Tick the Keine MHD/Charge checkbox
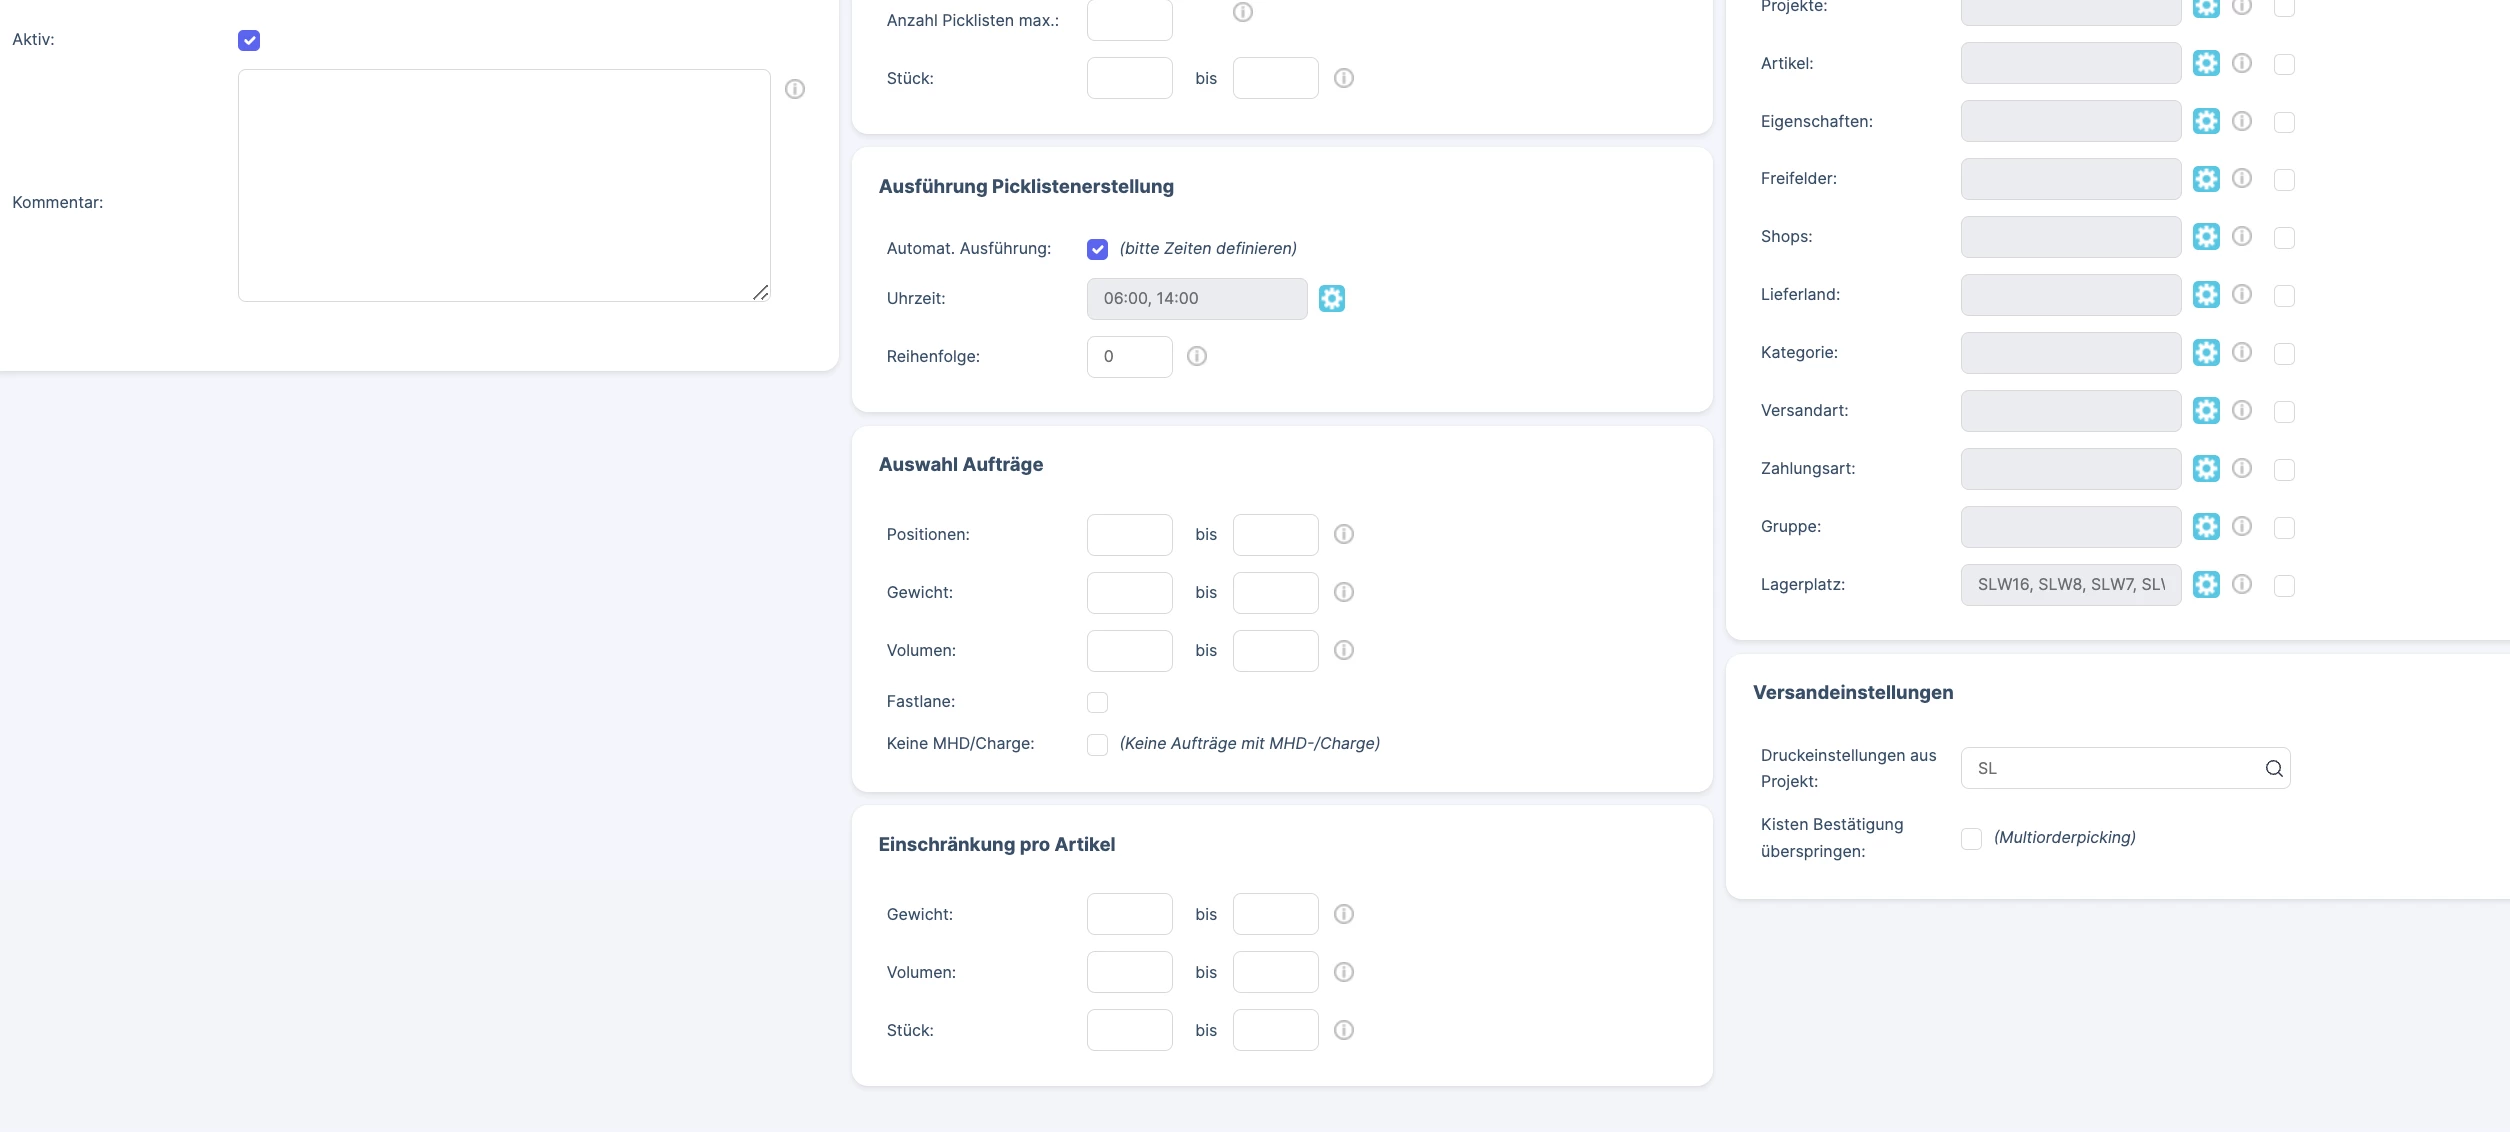Screen dimensions: 2510x1132 1097,744
